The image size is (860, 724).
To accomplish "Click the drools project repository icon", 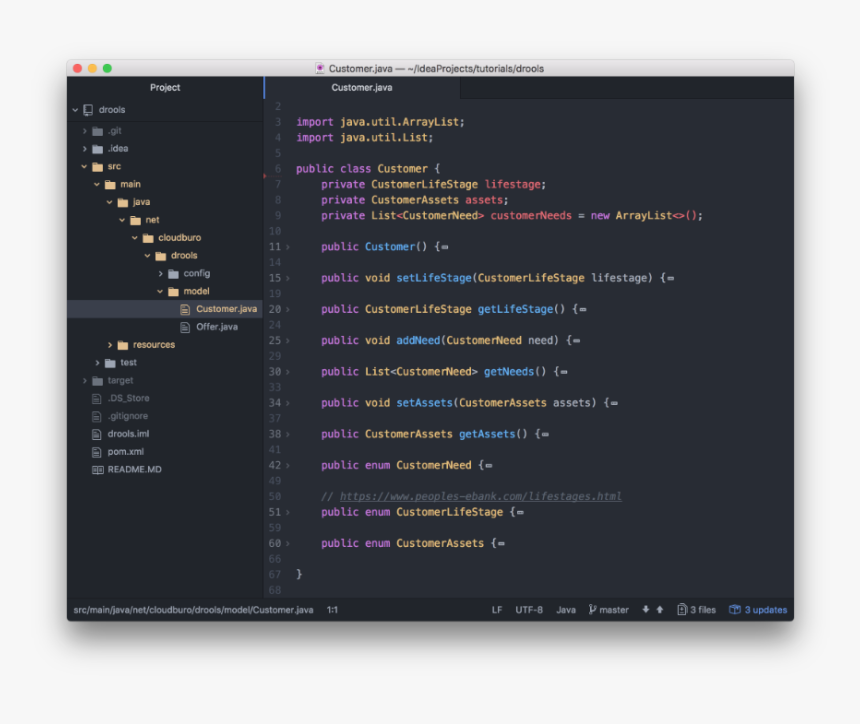I will [x=88, y=110].
